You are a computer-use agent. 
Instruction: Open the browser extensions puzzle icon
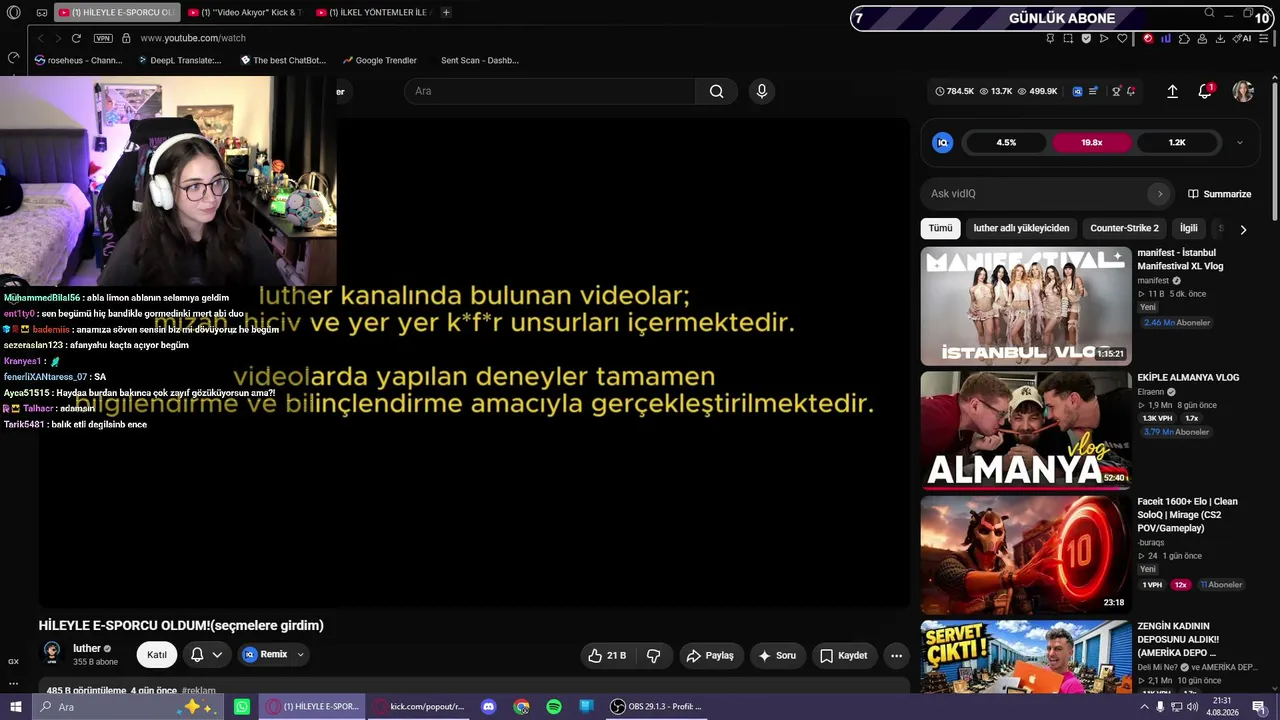point(1184,38)
